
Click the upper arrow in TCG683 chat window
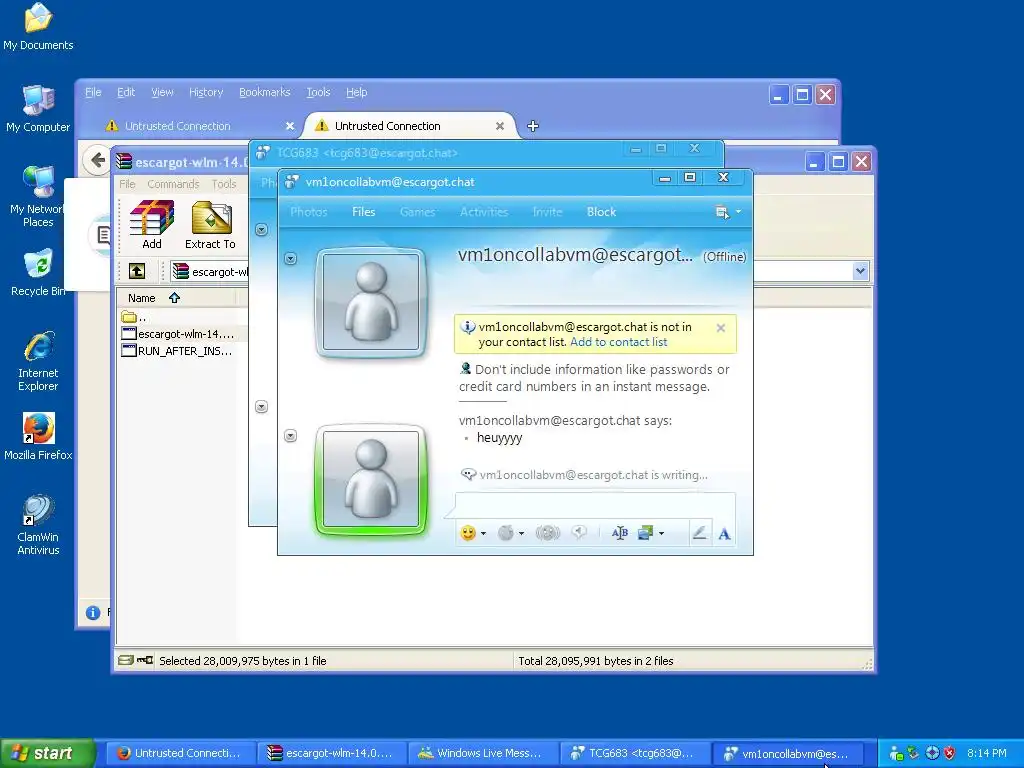pyautogui.click(x=261, y=230)
